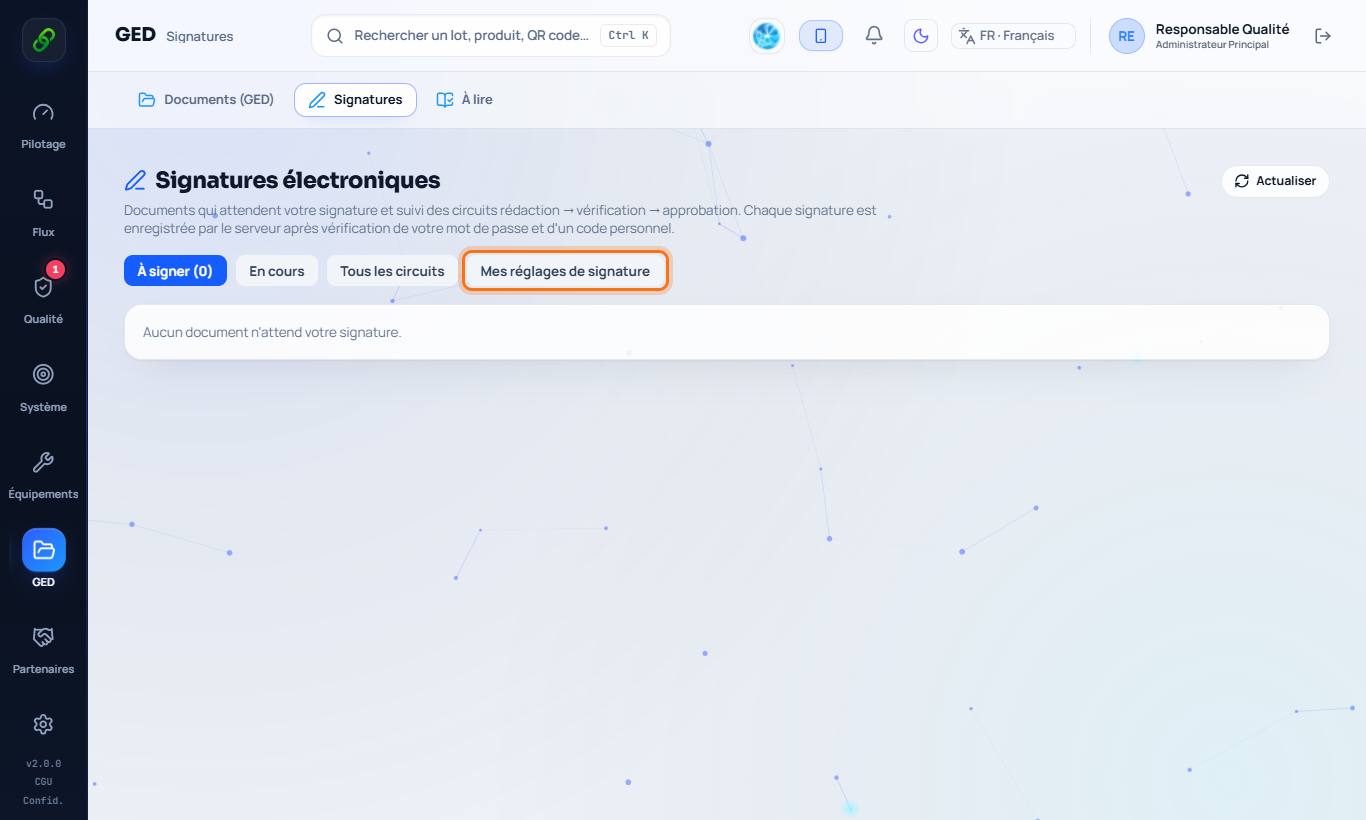Open the Flux workflow section
The width and height of the screenshot is (1366, 820).
tap(43, 212)
